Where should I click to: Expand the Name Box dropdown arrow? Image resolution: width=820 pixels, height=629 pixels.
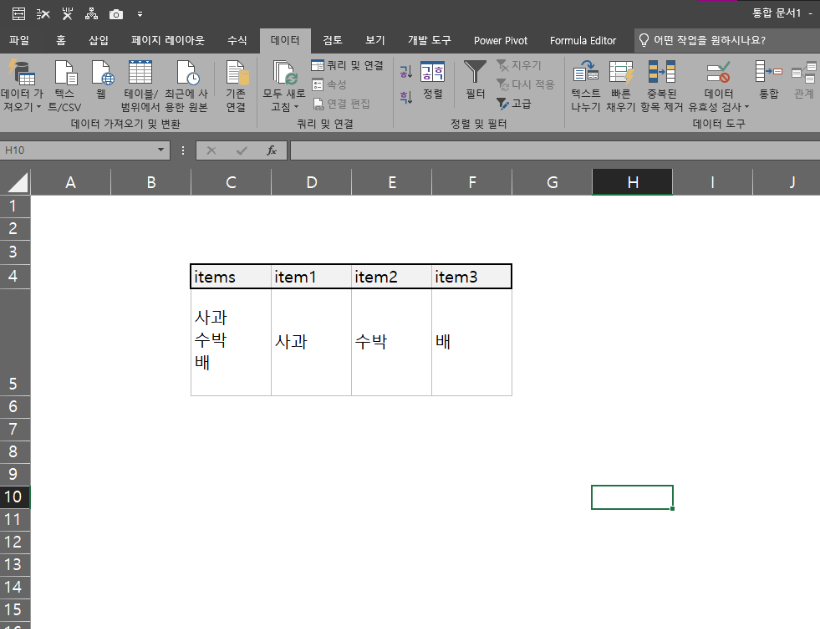pyautogui.click(x=161, y=151)
